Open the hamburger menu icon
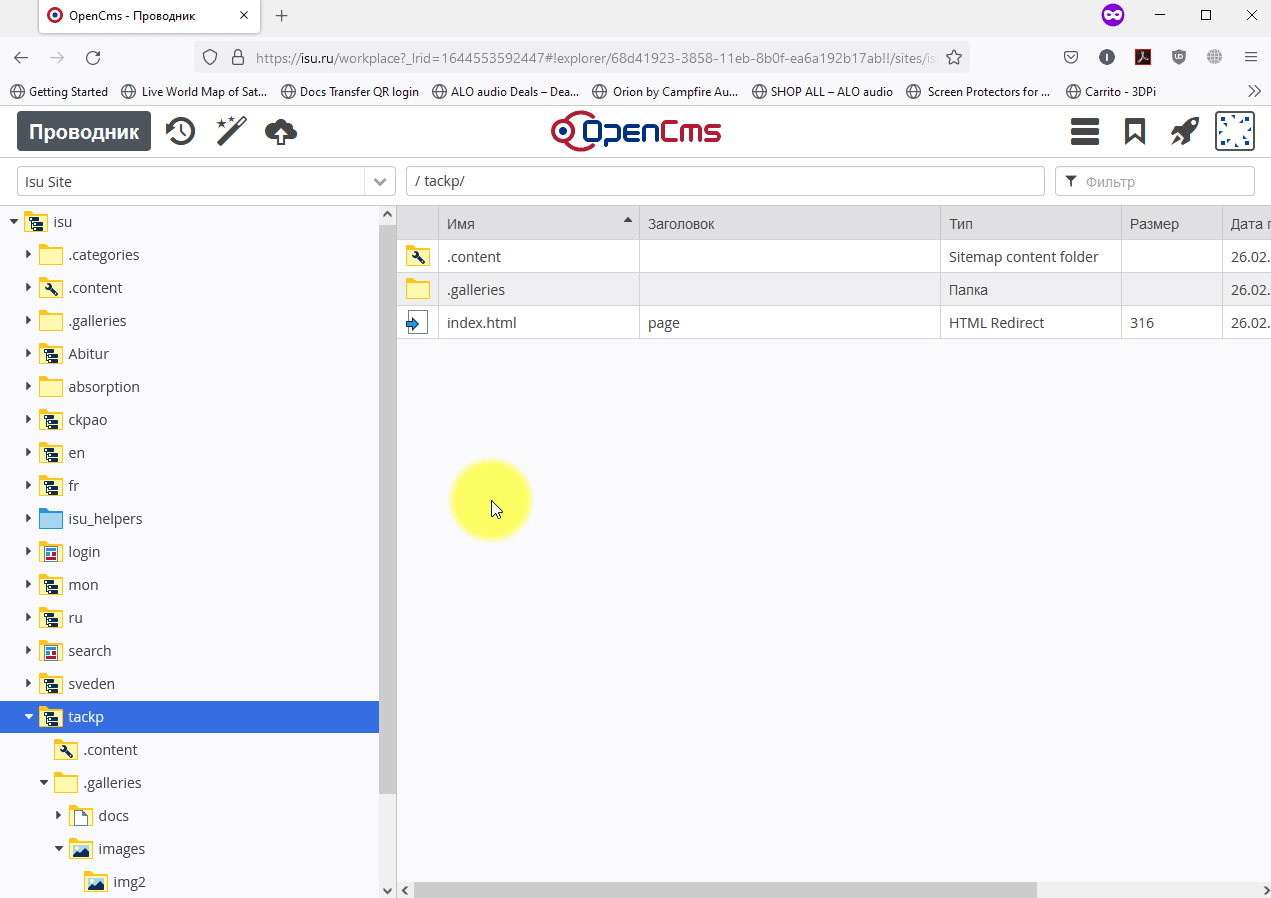This screenshot has height=898, width=1271. [x=1084, y=131]
